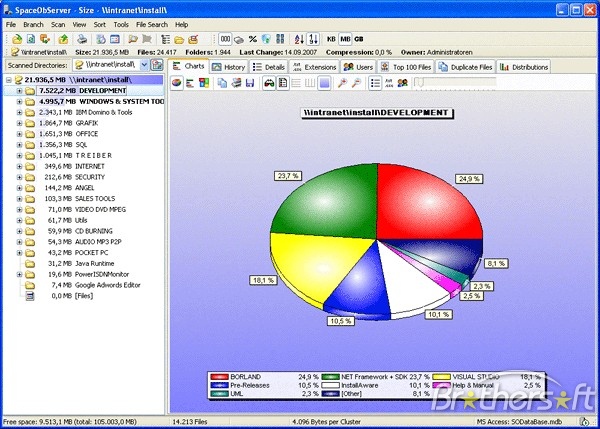Click the print chart icon in chart toolbar
600x429 pixels.
pyautogui.click(x=236, y=83)
